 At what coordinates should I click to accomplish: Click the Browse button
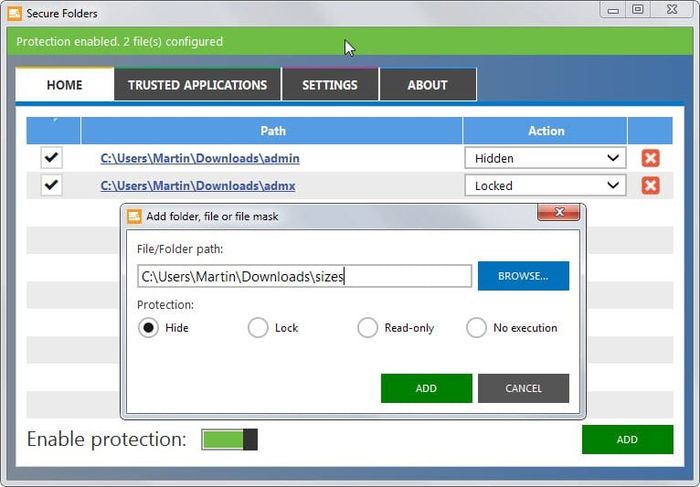tap(523, 276)
